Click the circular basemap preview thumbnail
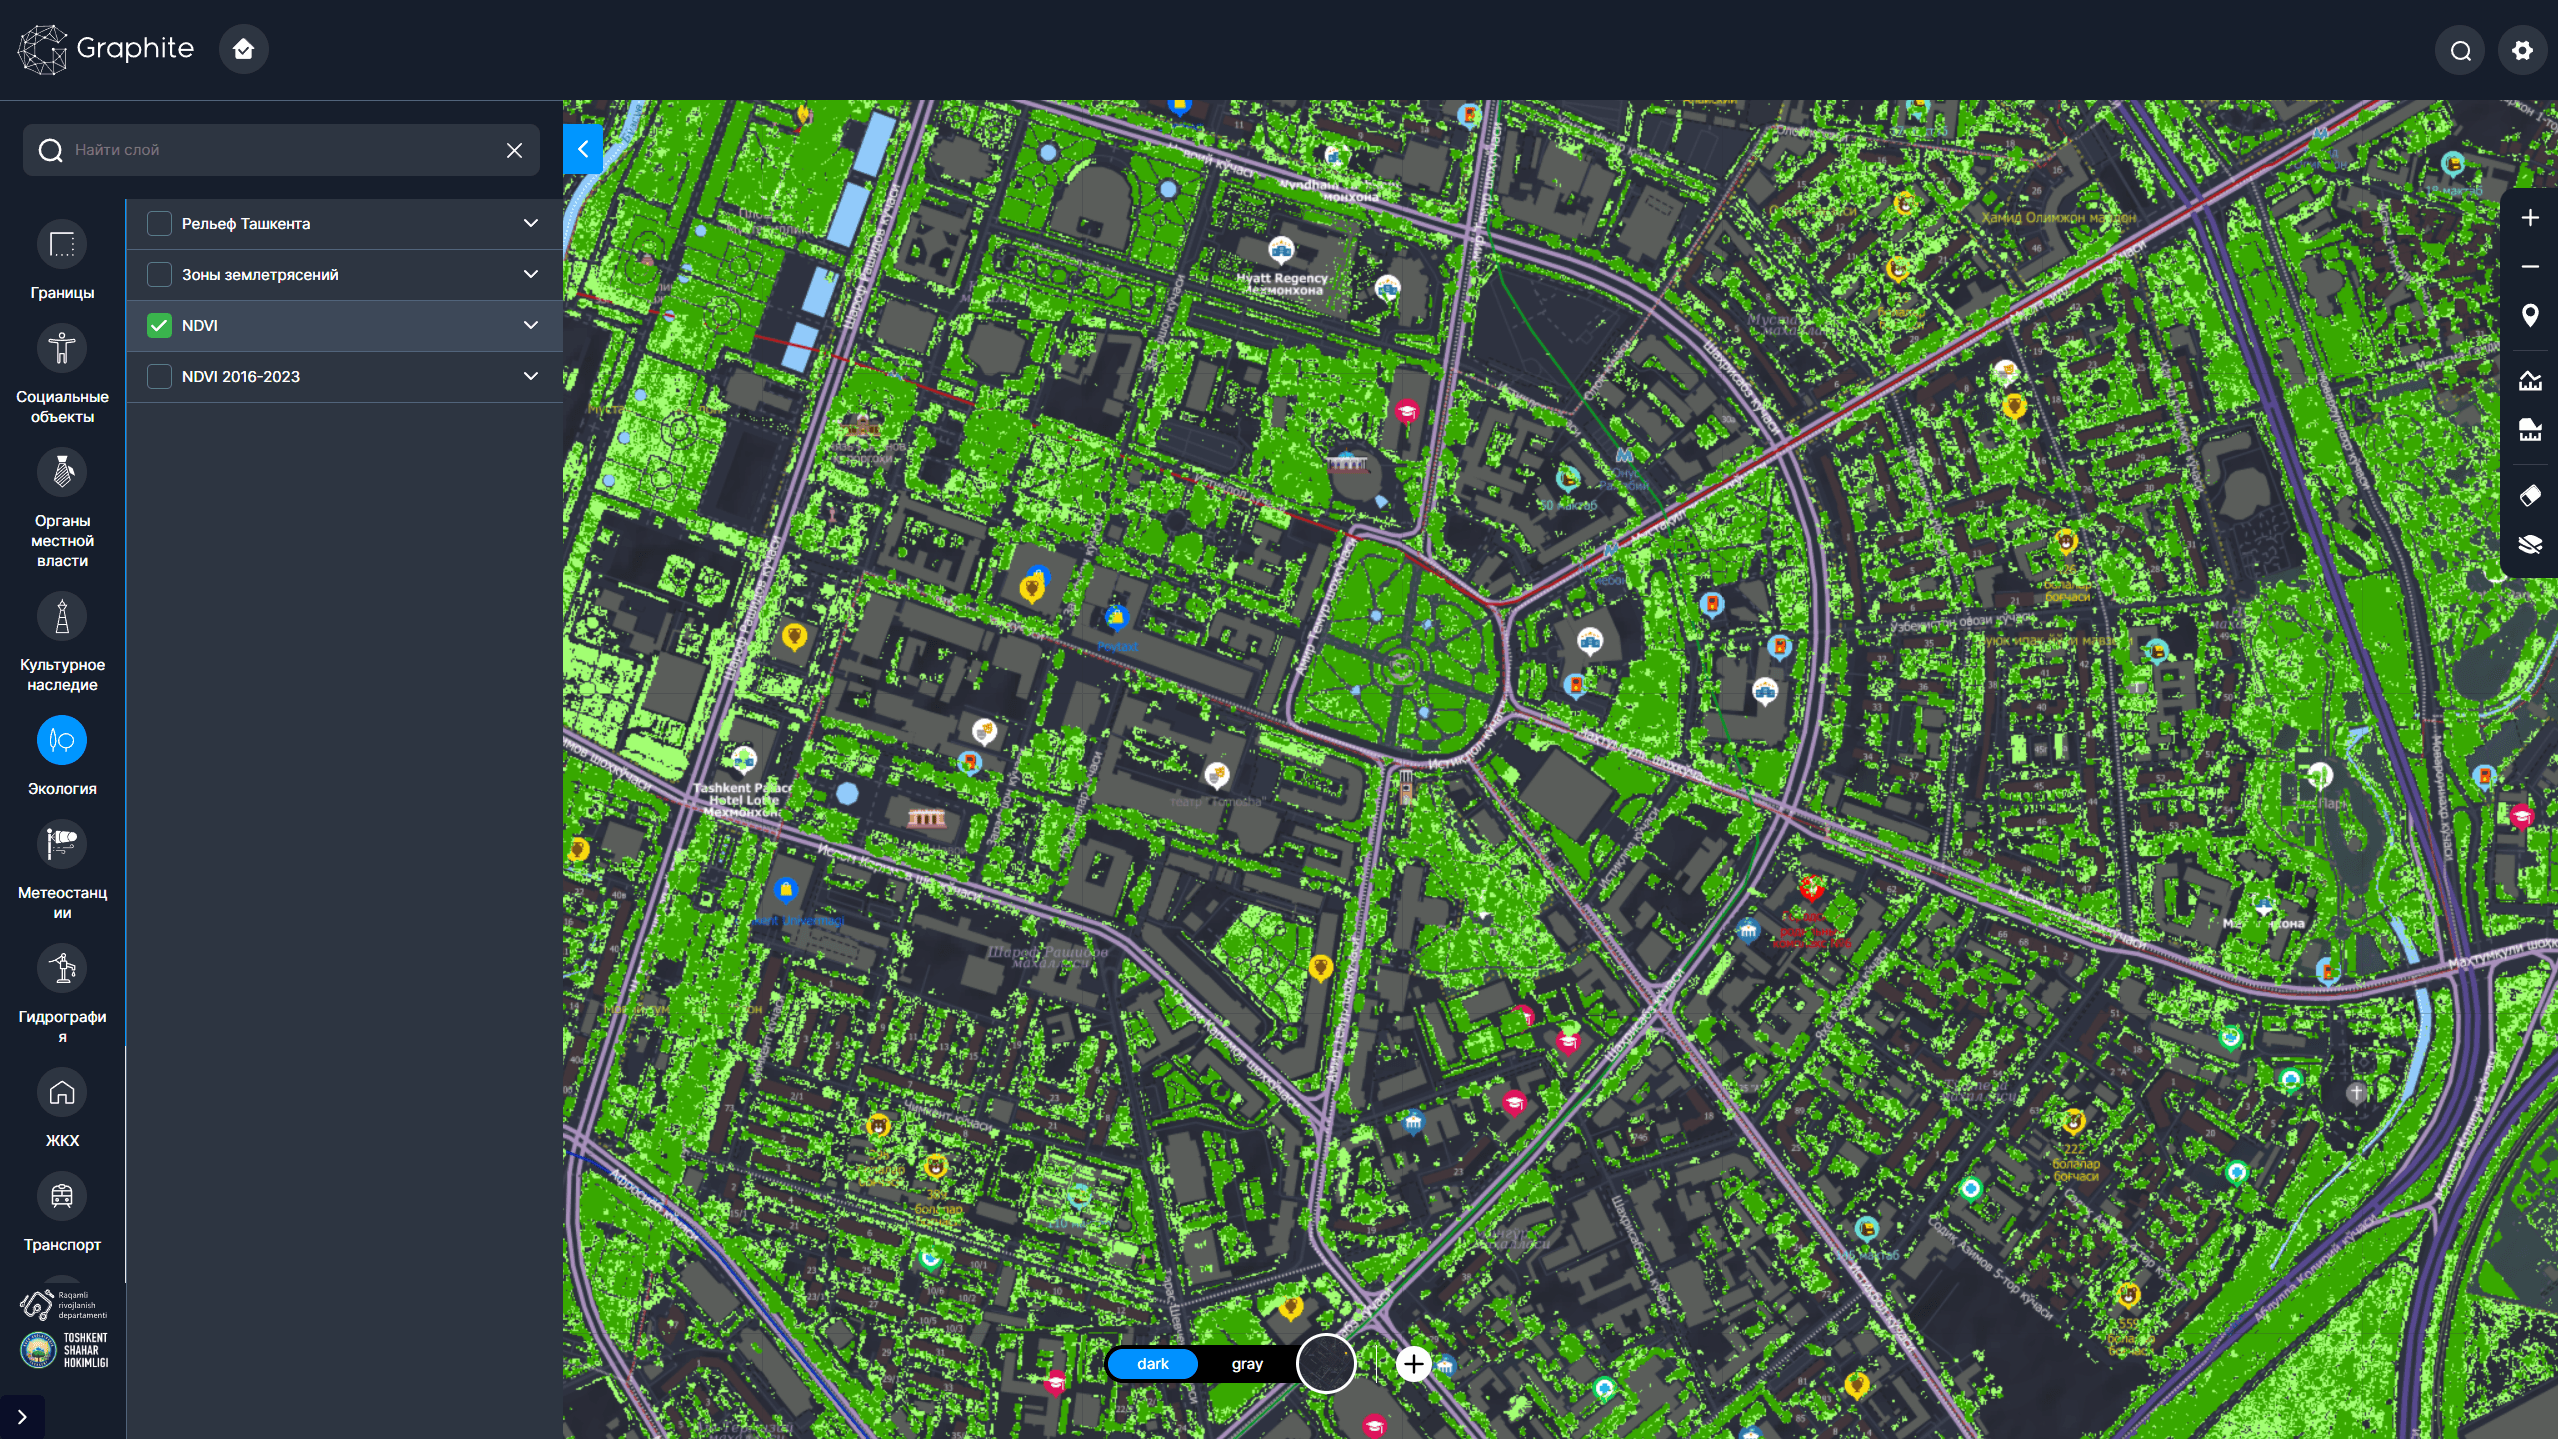 click(1326, 1363)
